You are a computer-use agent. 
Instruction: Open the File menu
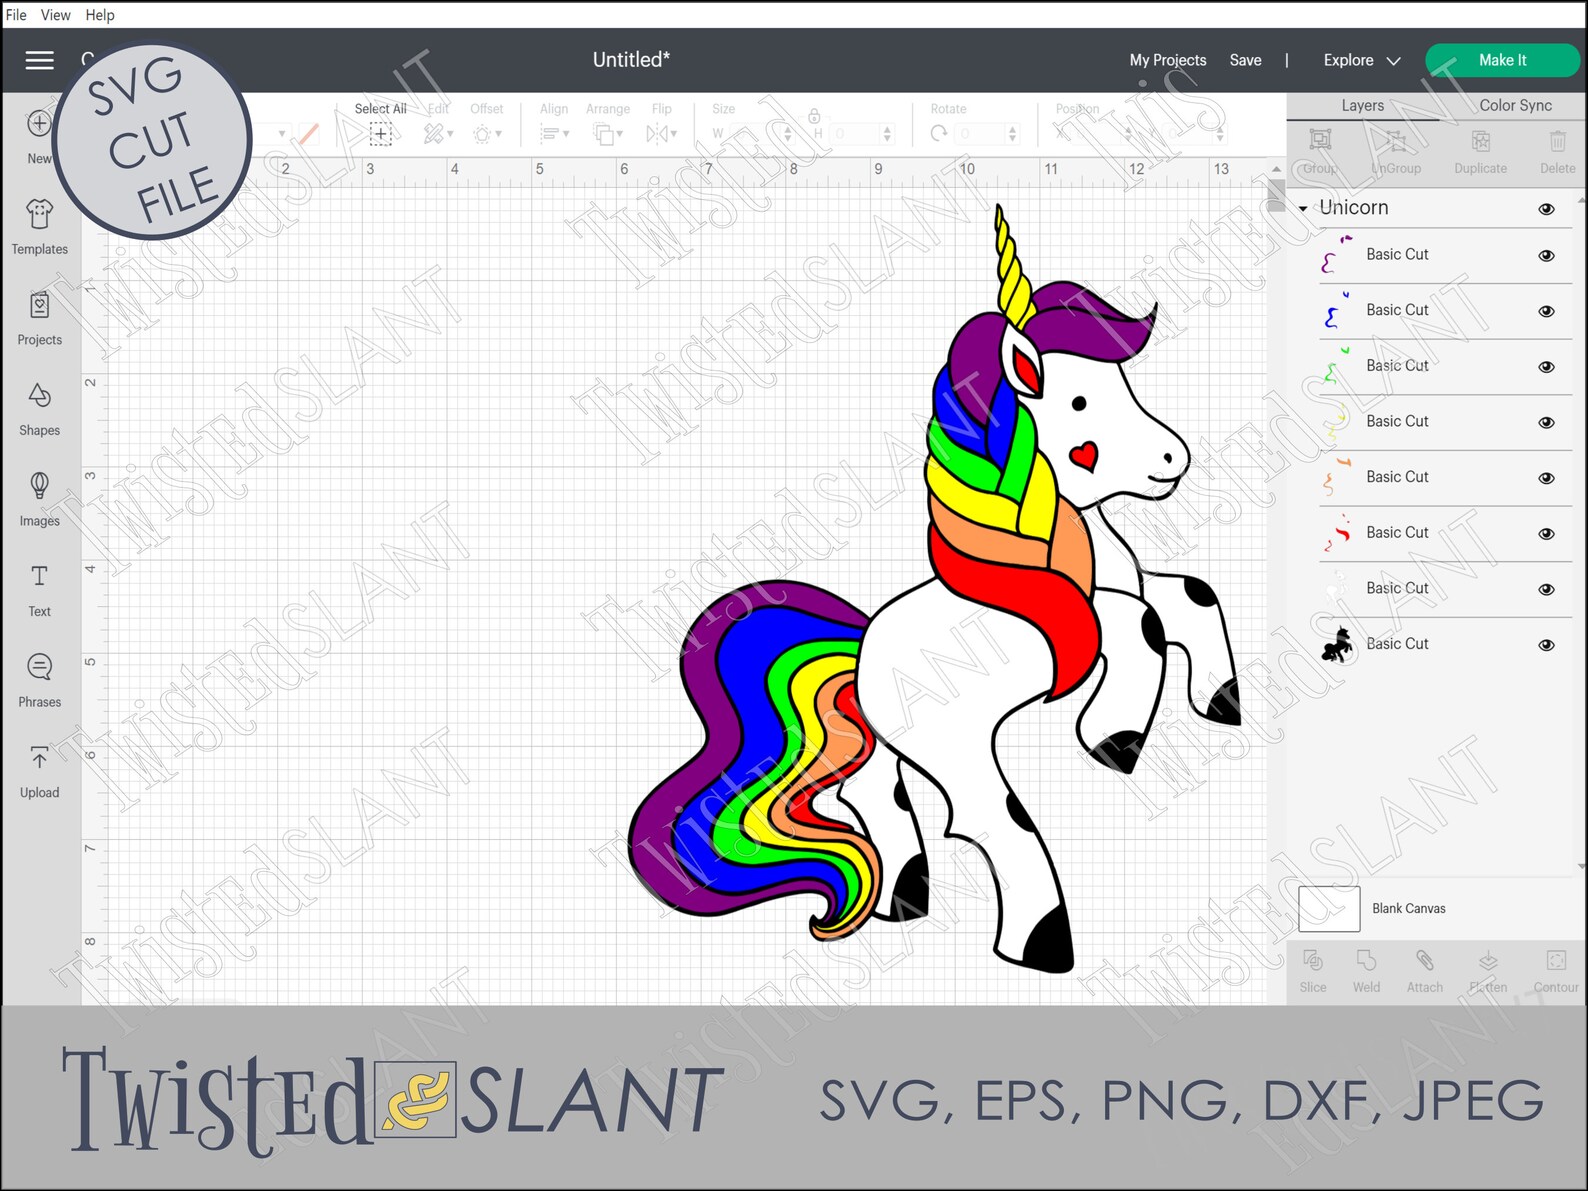coord(16,15)
